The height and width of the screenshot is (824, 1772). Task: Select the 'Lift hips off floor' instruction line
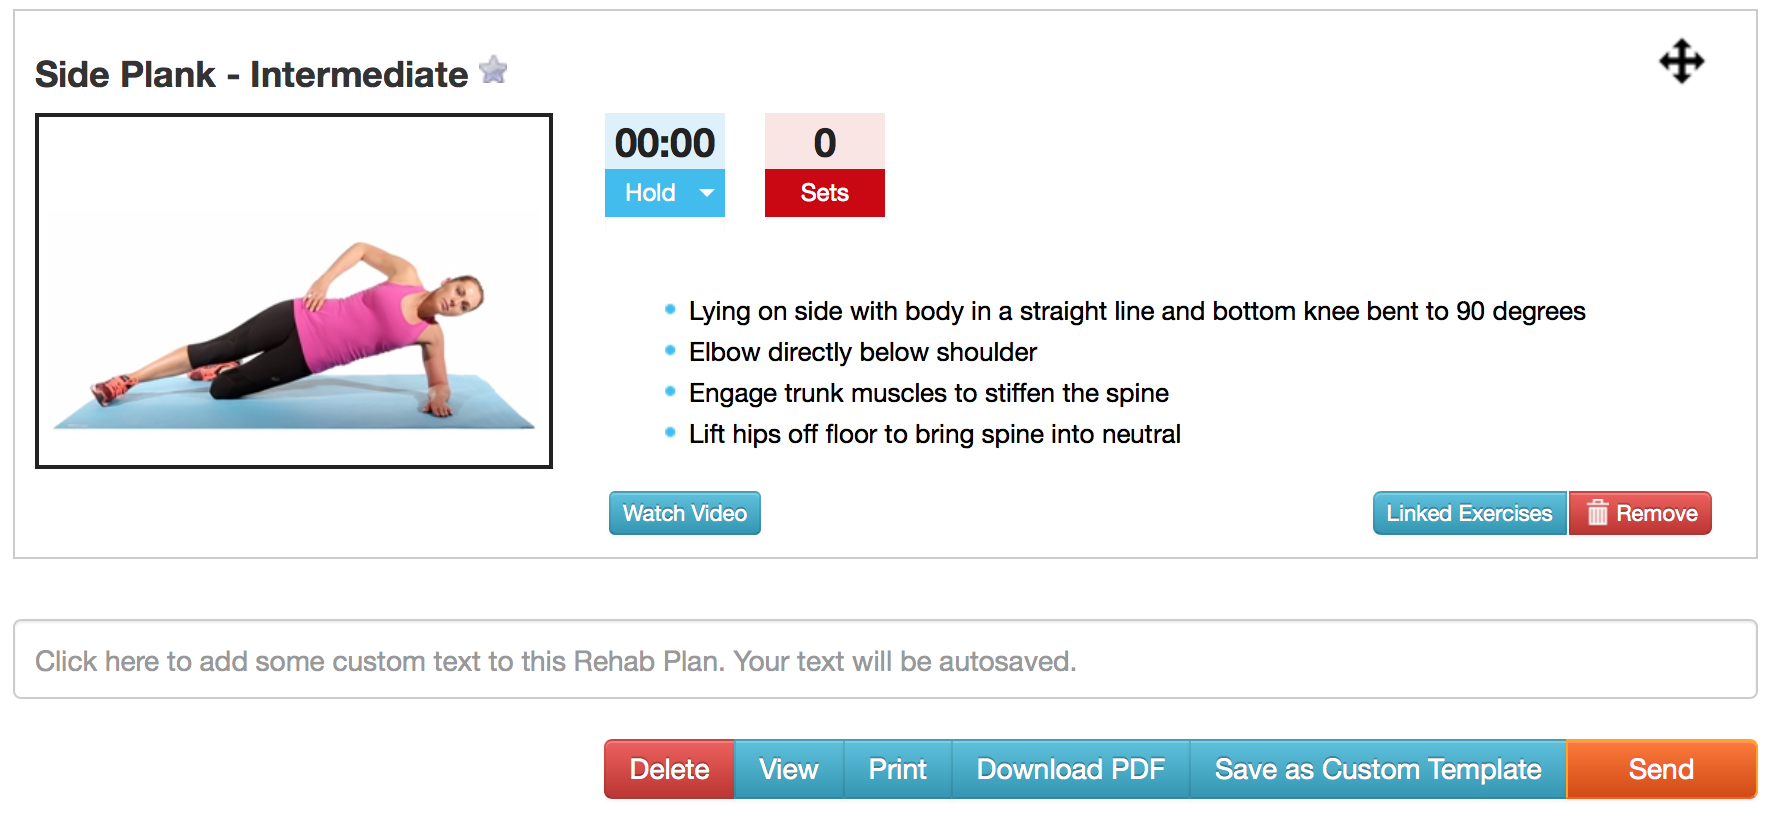(934, 434)
